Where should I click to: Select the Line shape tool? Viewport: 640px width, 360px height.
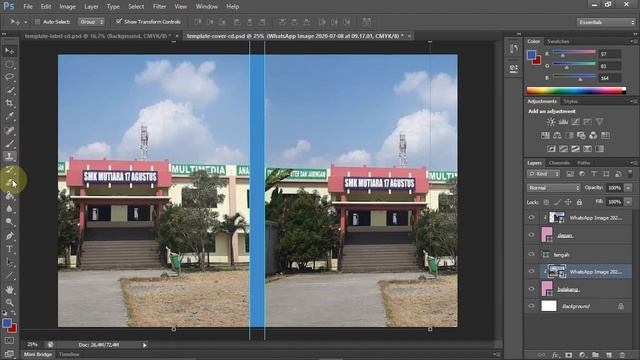9,276
